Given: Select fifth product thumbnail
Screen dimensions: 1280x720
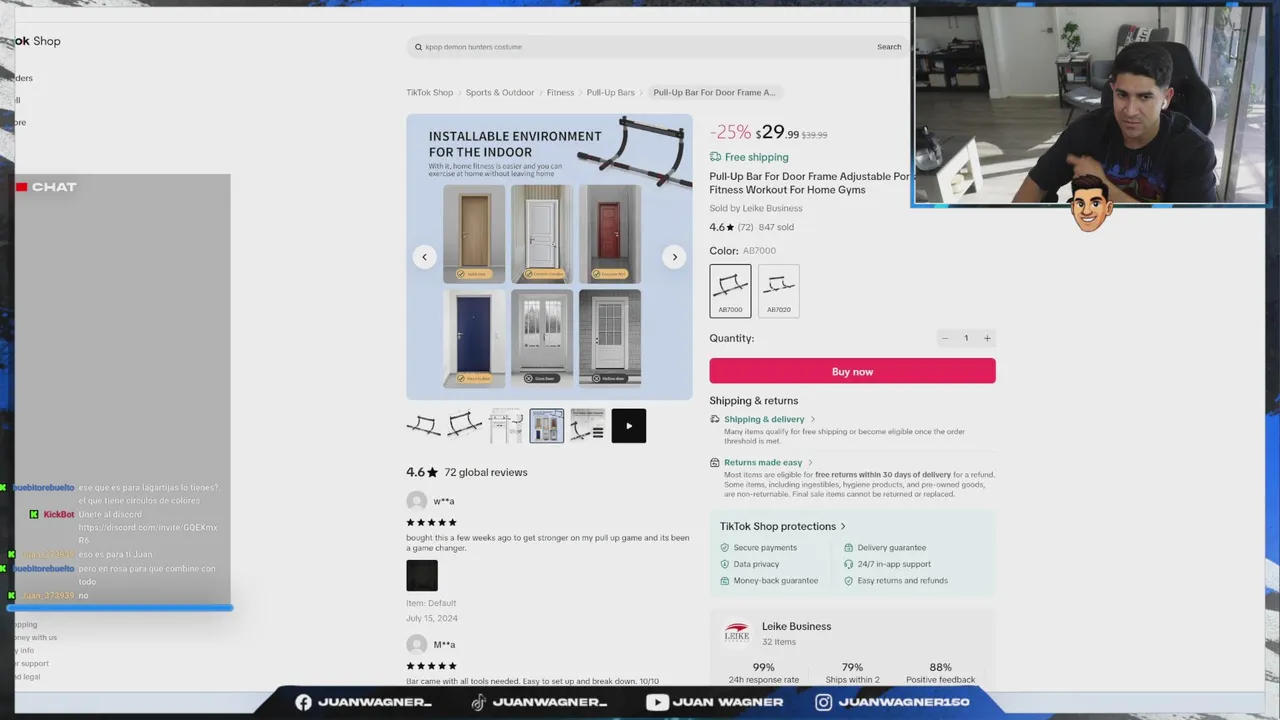Looking at the screenshot, I should point(587,426).
